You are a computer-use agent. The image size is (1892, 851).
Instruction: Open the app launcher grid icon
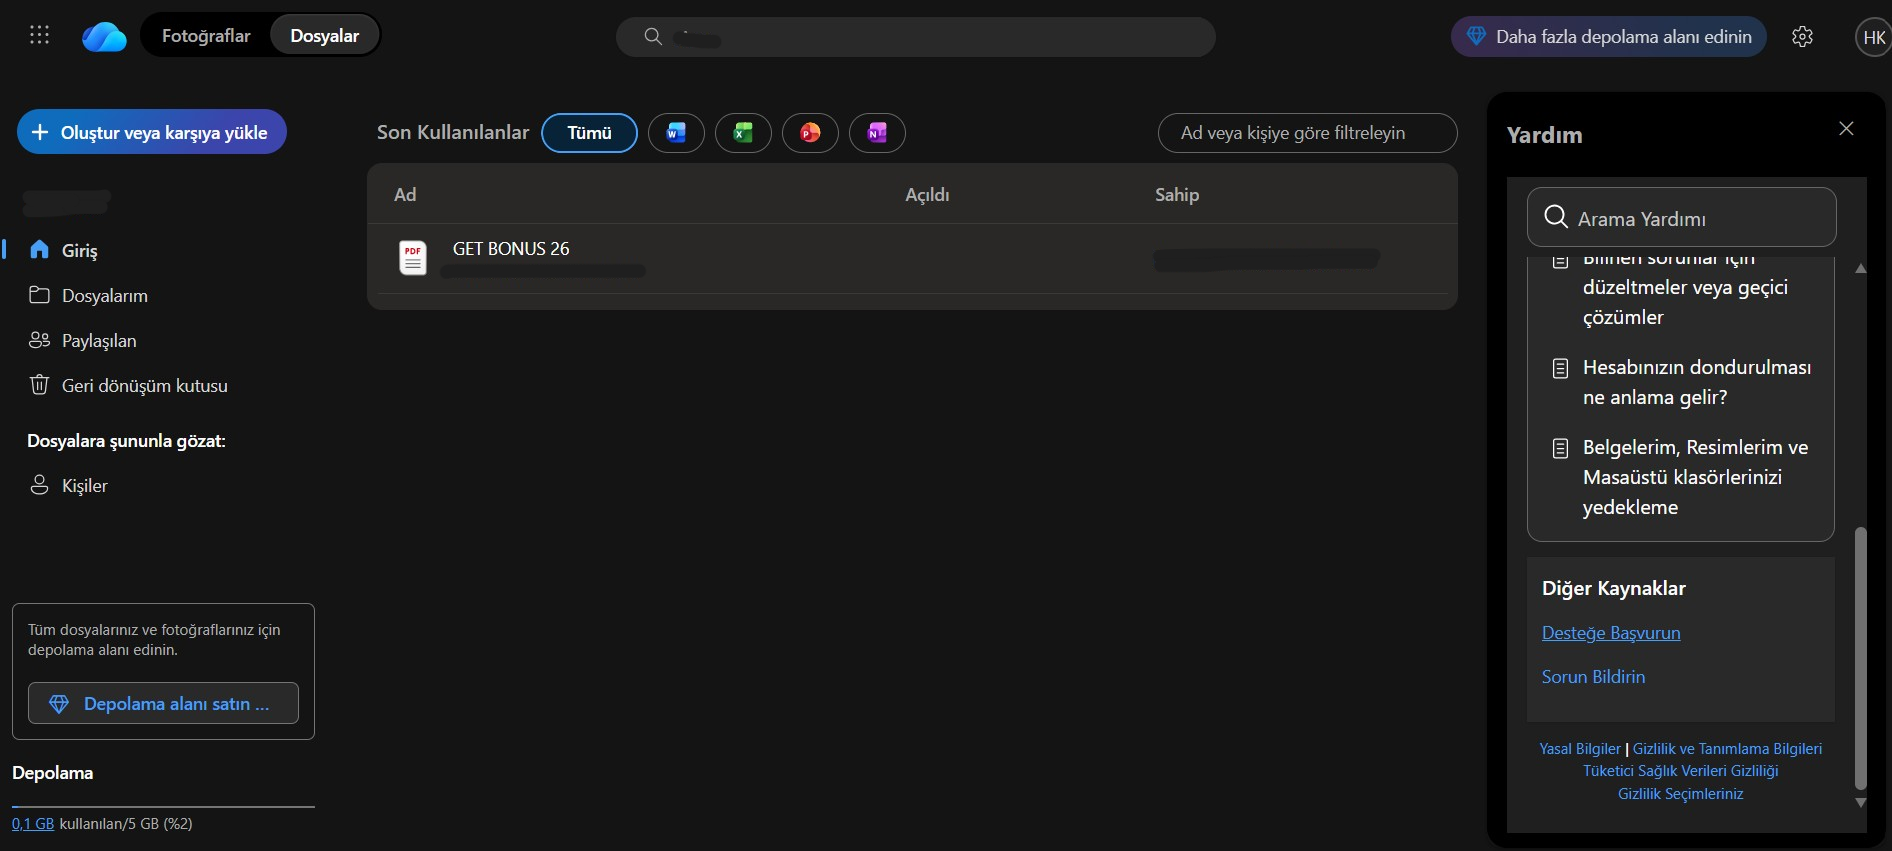39,36
